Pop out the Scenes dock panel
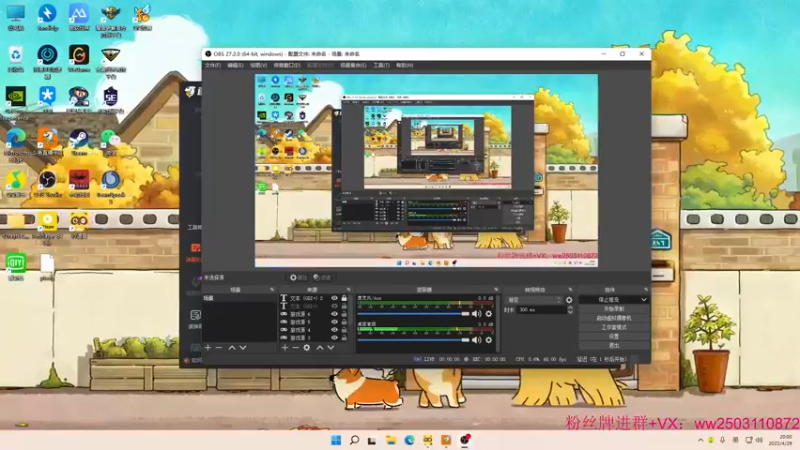This screenshot has width=800, height=450. coord(272,290)
